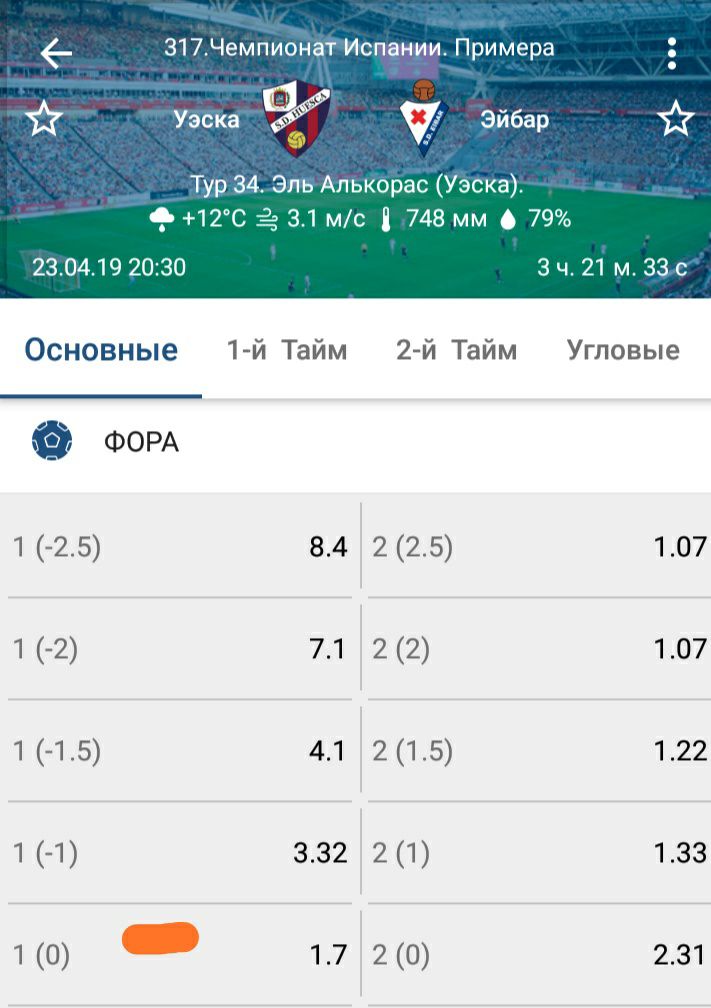Open the three-dot overflow menu
The image size is (711, 1008).
pyautogui.click(x=671, y=53)
